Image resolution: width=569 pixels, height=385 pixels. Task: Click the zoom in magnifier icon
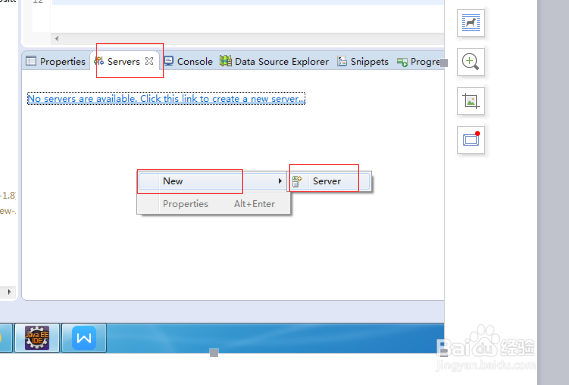(x=471, y=62)
